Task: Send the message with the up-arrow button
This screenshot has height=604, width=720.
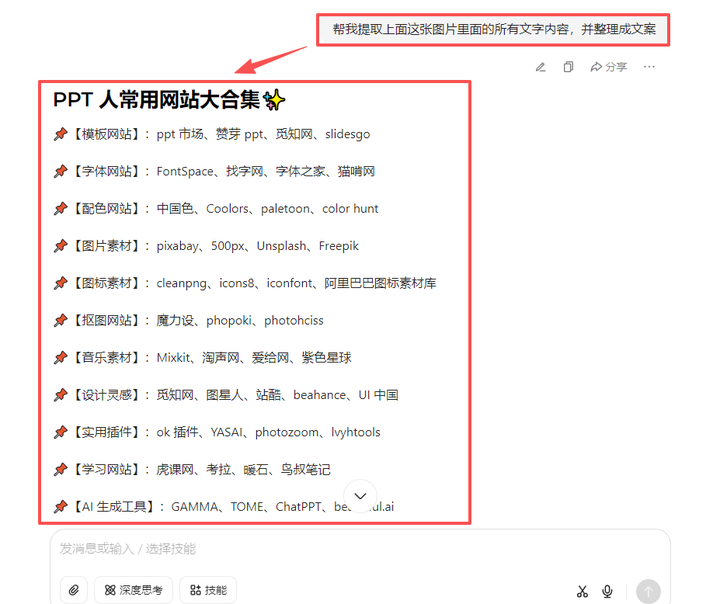Action: tap(648, 592)
